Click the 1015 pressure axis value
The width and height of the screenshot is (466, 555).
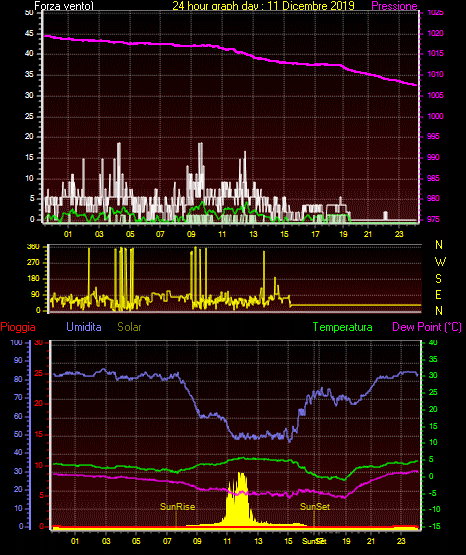click(436, 53)
